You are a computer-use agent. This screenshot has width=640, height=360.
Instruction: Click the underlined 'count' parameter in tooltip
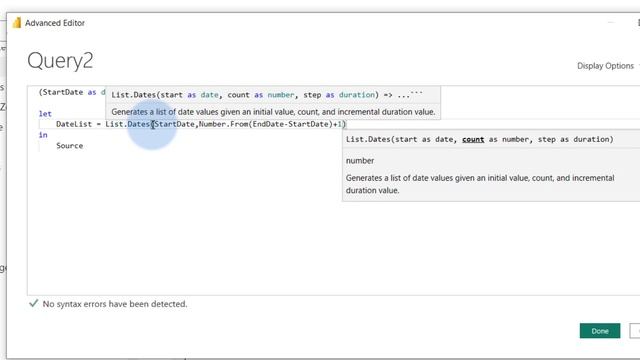(473, 139)
